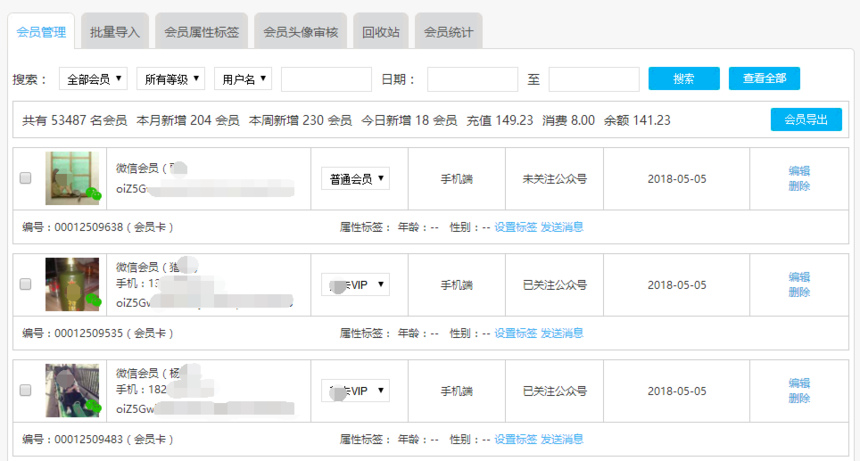
Task: Open the 会员统计 tab
Action: 448,32
